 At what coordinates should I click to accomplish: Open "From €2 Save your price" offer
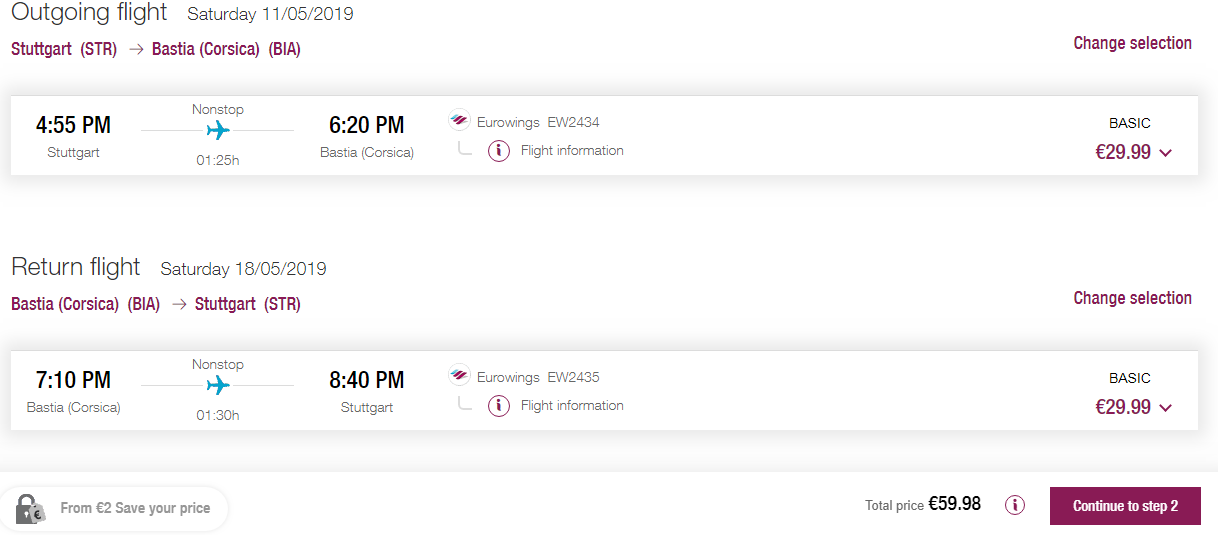135,508
